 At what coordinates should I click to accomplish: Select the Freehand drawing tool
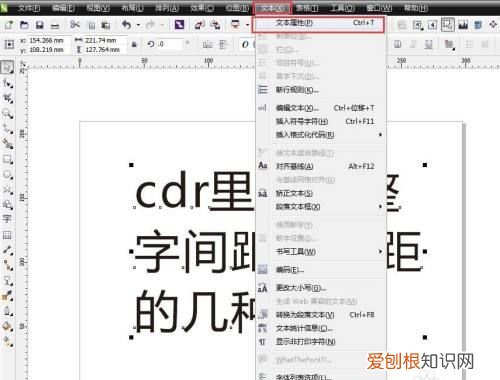pyautogui.click(x=7, y=129)
